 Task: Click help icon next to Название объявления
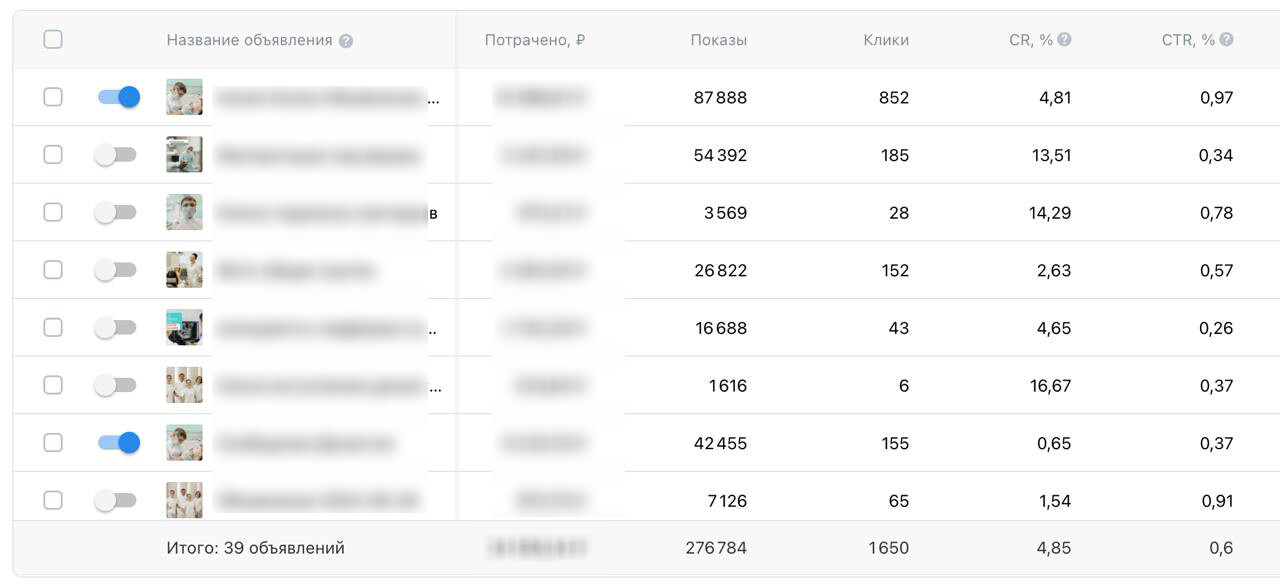pyautogui.click(x=346, y=41)
